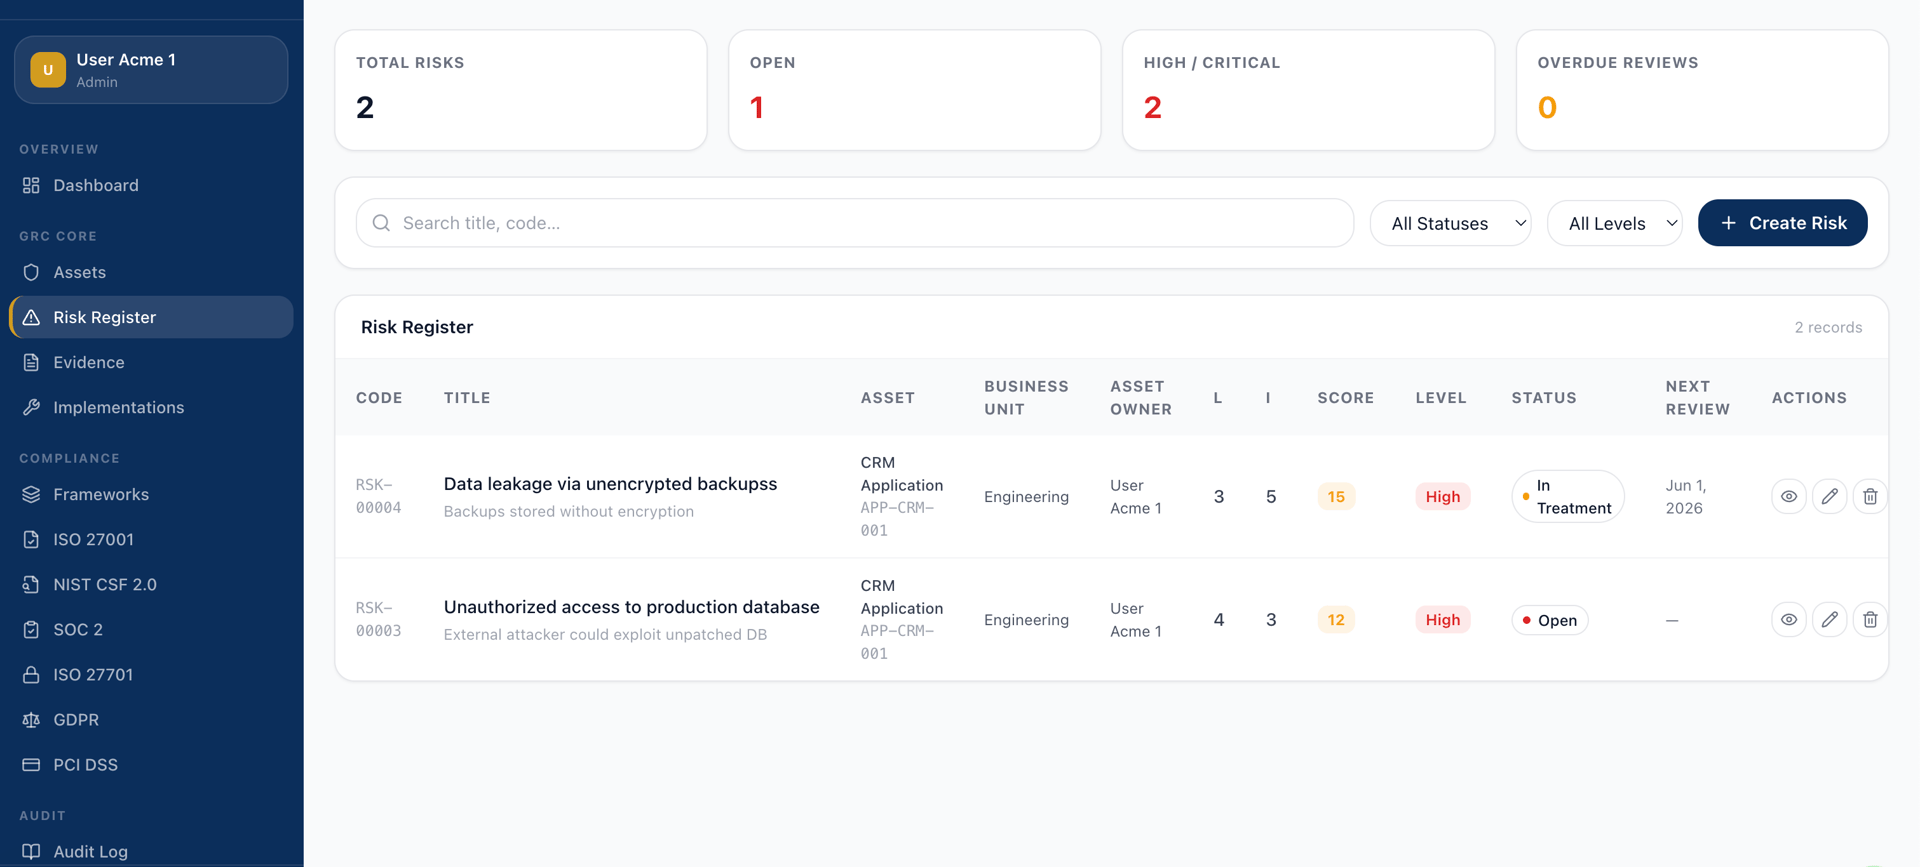The height and width of the screenshot is (867, 1920).
Task: Click the magnifier icon in the search bar
Action: [x=381, y=223]
